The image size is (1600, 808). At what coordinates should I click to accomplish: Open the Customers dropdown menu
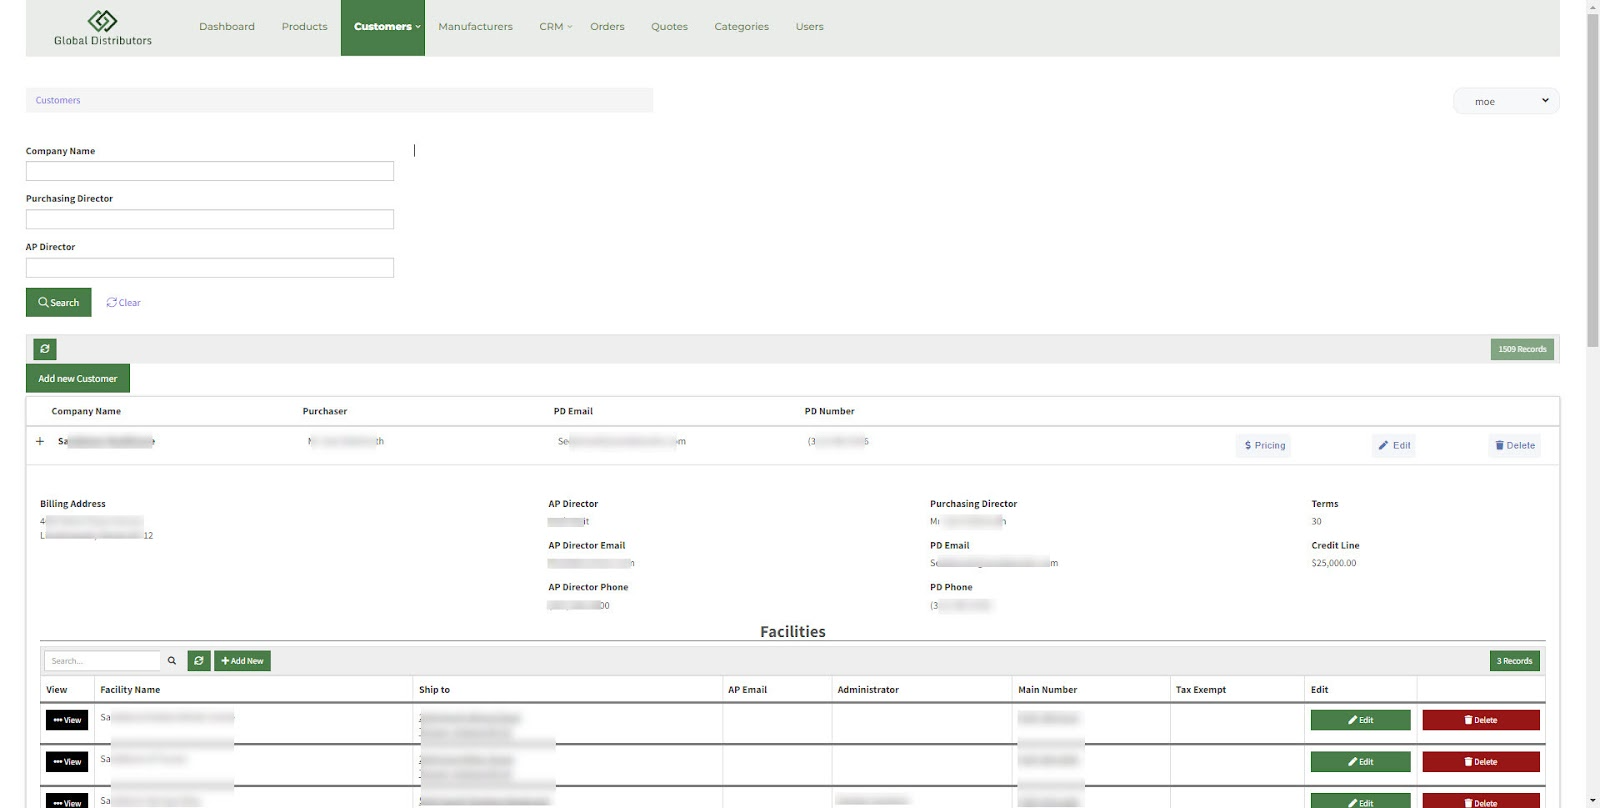tap(383, 27)
